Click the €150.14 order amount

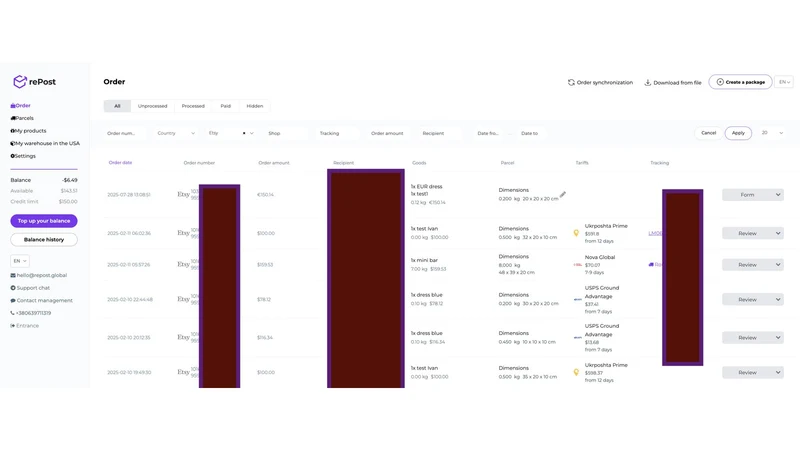coord(265,195)
